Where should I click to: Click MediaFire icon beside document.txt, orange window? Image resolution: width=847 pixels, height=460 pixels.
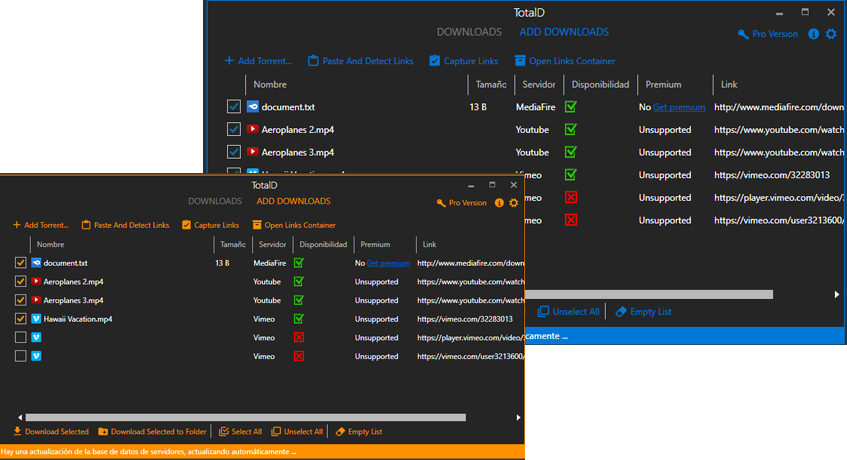36,263
